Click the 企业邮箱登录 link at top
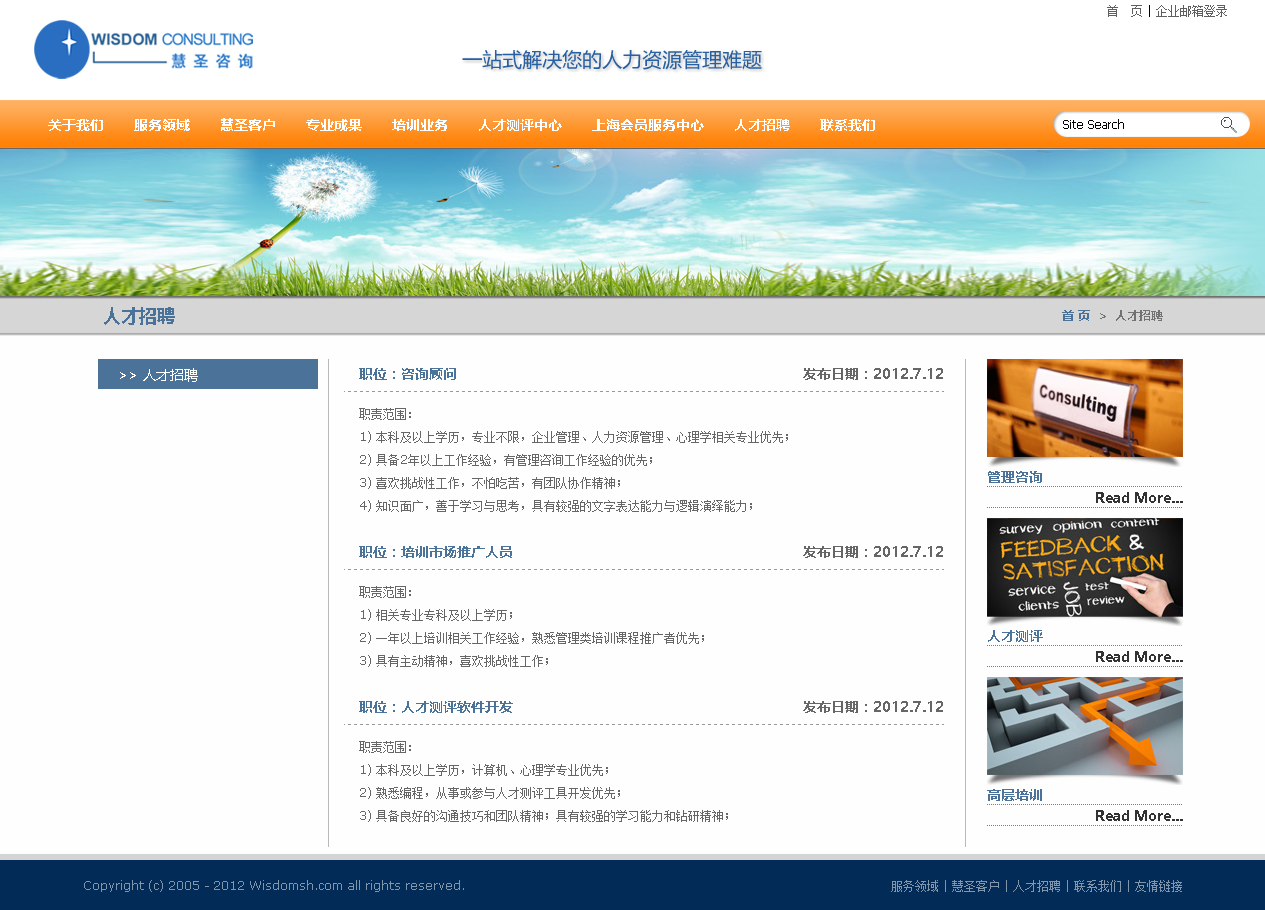Viewport: 1265px width, 910px height. point(1191,11)
